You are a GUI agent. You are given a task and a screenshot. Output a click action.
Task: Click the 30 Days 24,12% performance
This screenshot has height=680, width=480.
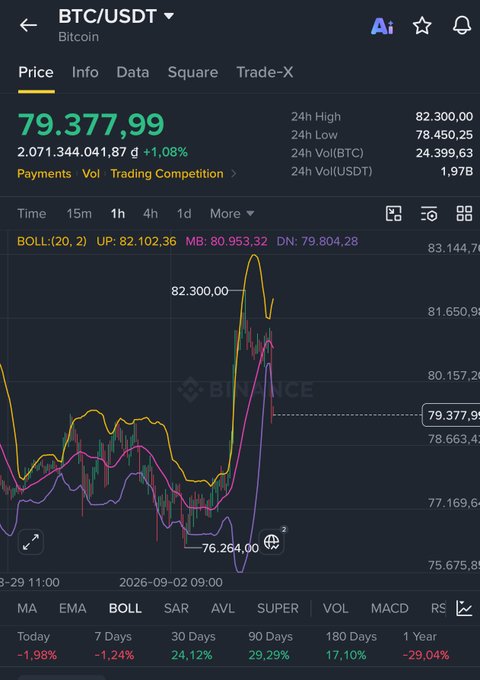coord(193,646)
